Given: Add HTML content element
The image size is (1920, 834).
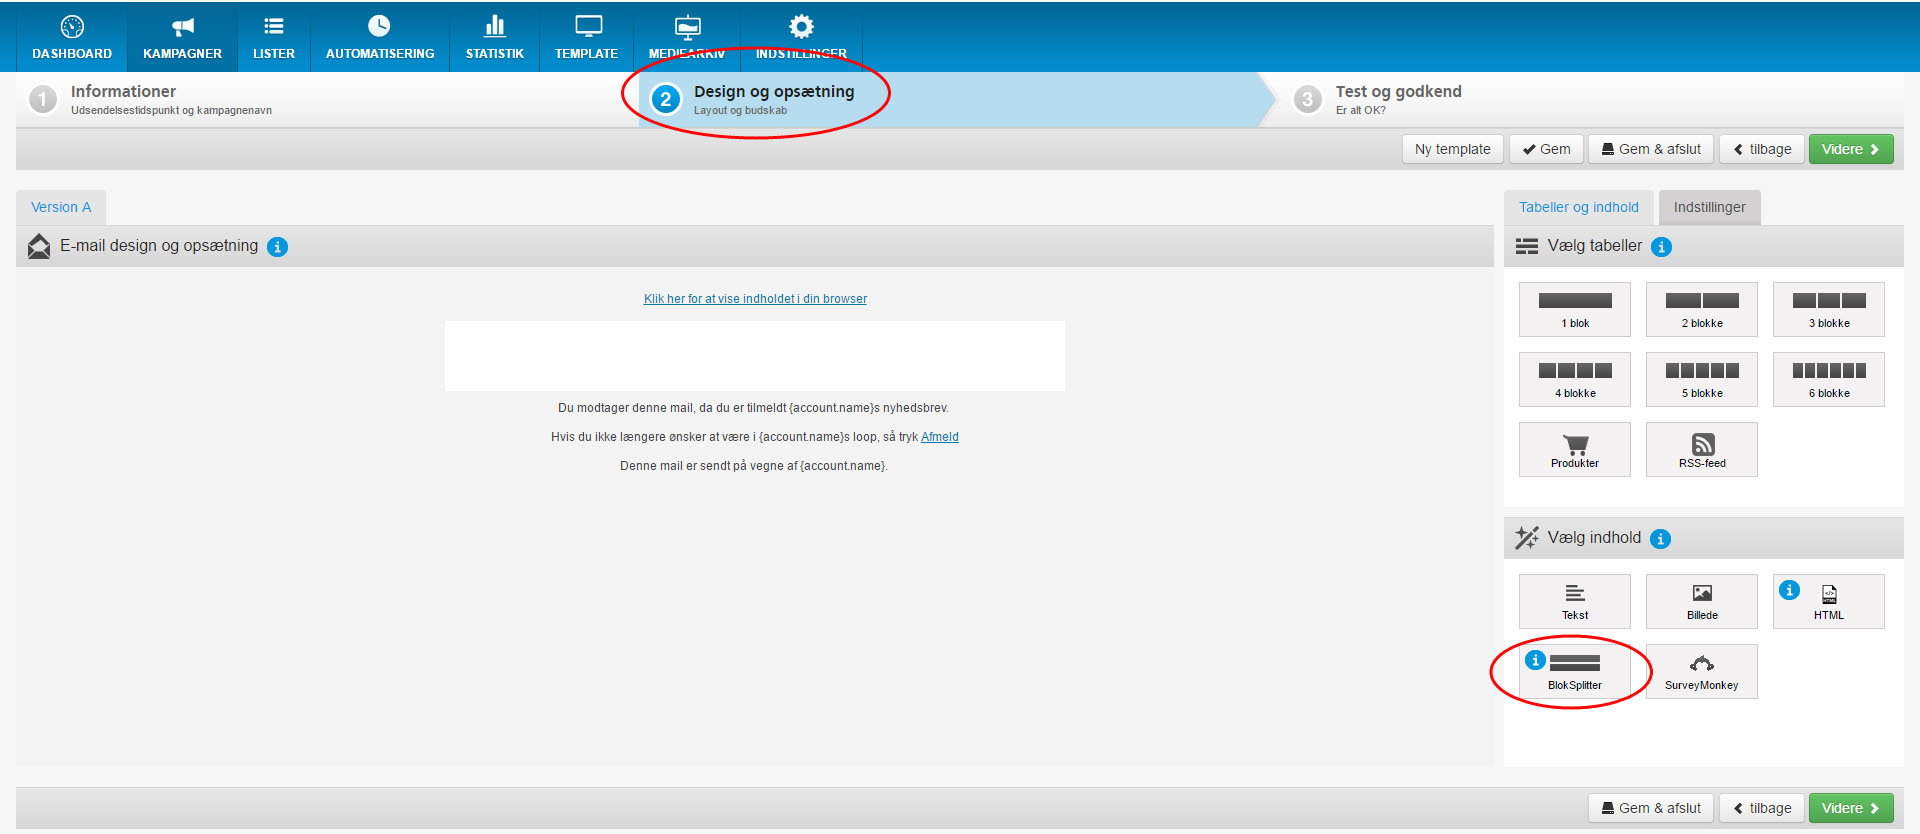Looking at the screenshot, I should [1829, 601].
